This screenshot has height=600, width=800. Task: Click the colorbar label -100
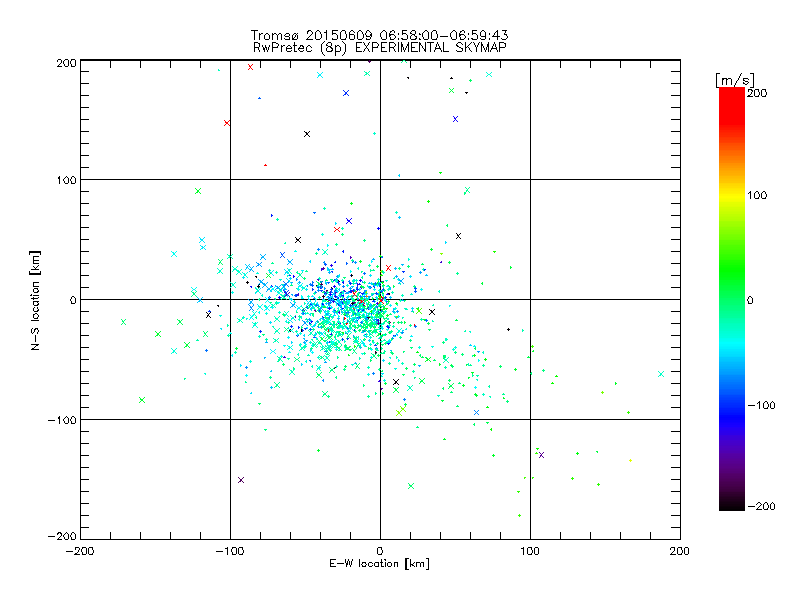761,406
